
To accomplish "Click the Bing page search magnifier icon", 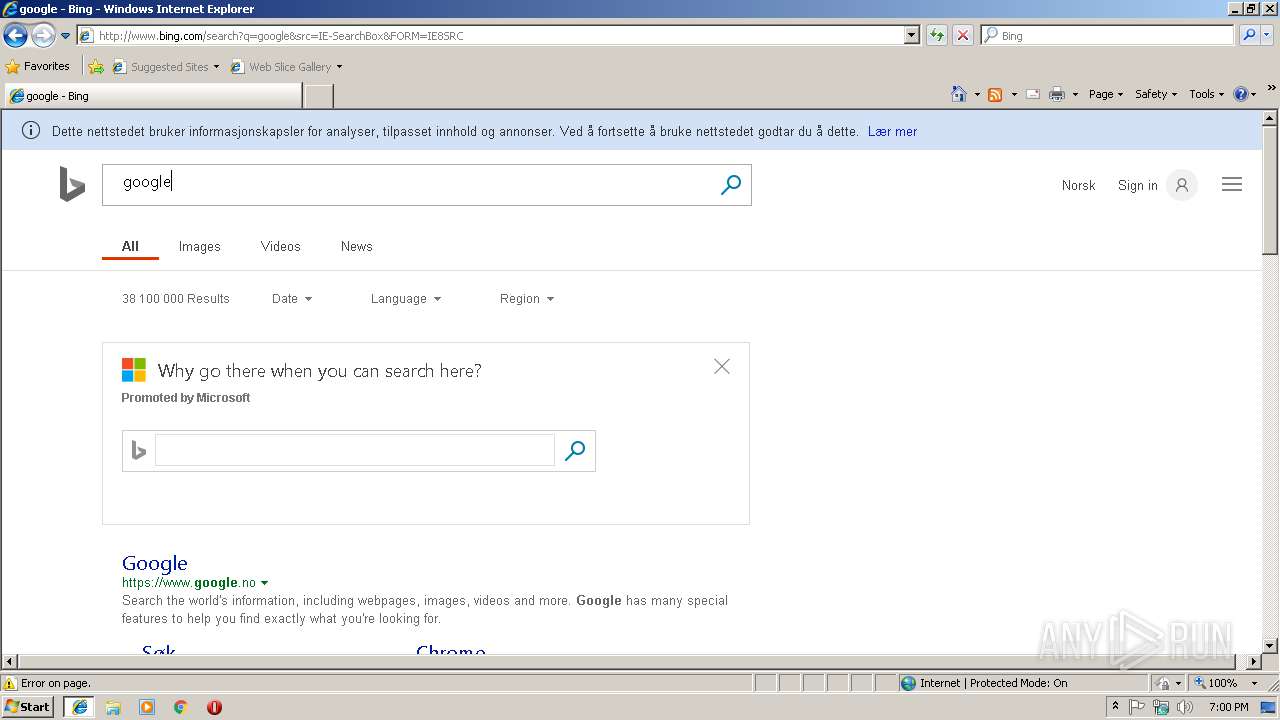I will click(x=731, y=185).
